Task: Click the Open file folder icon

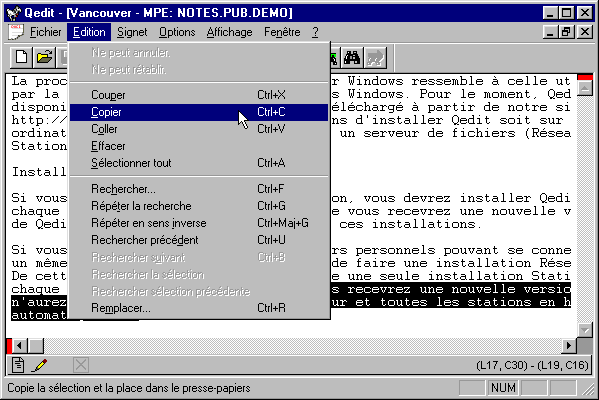Action: [44, 58]
